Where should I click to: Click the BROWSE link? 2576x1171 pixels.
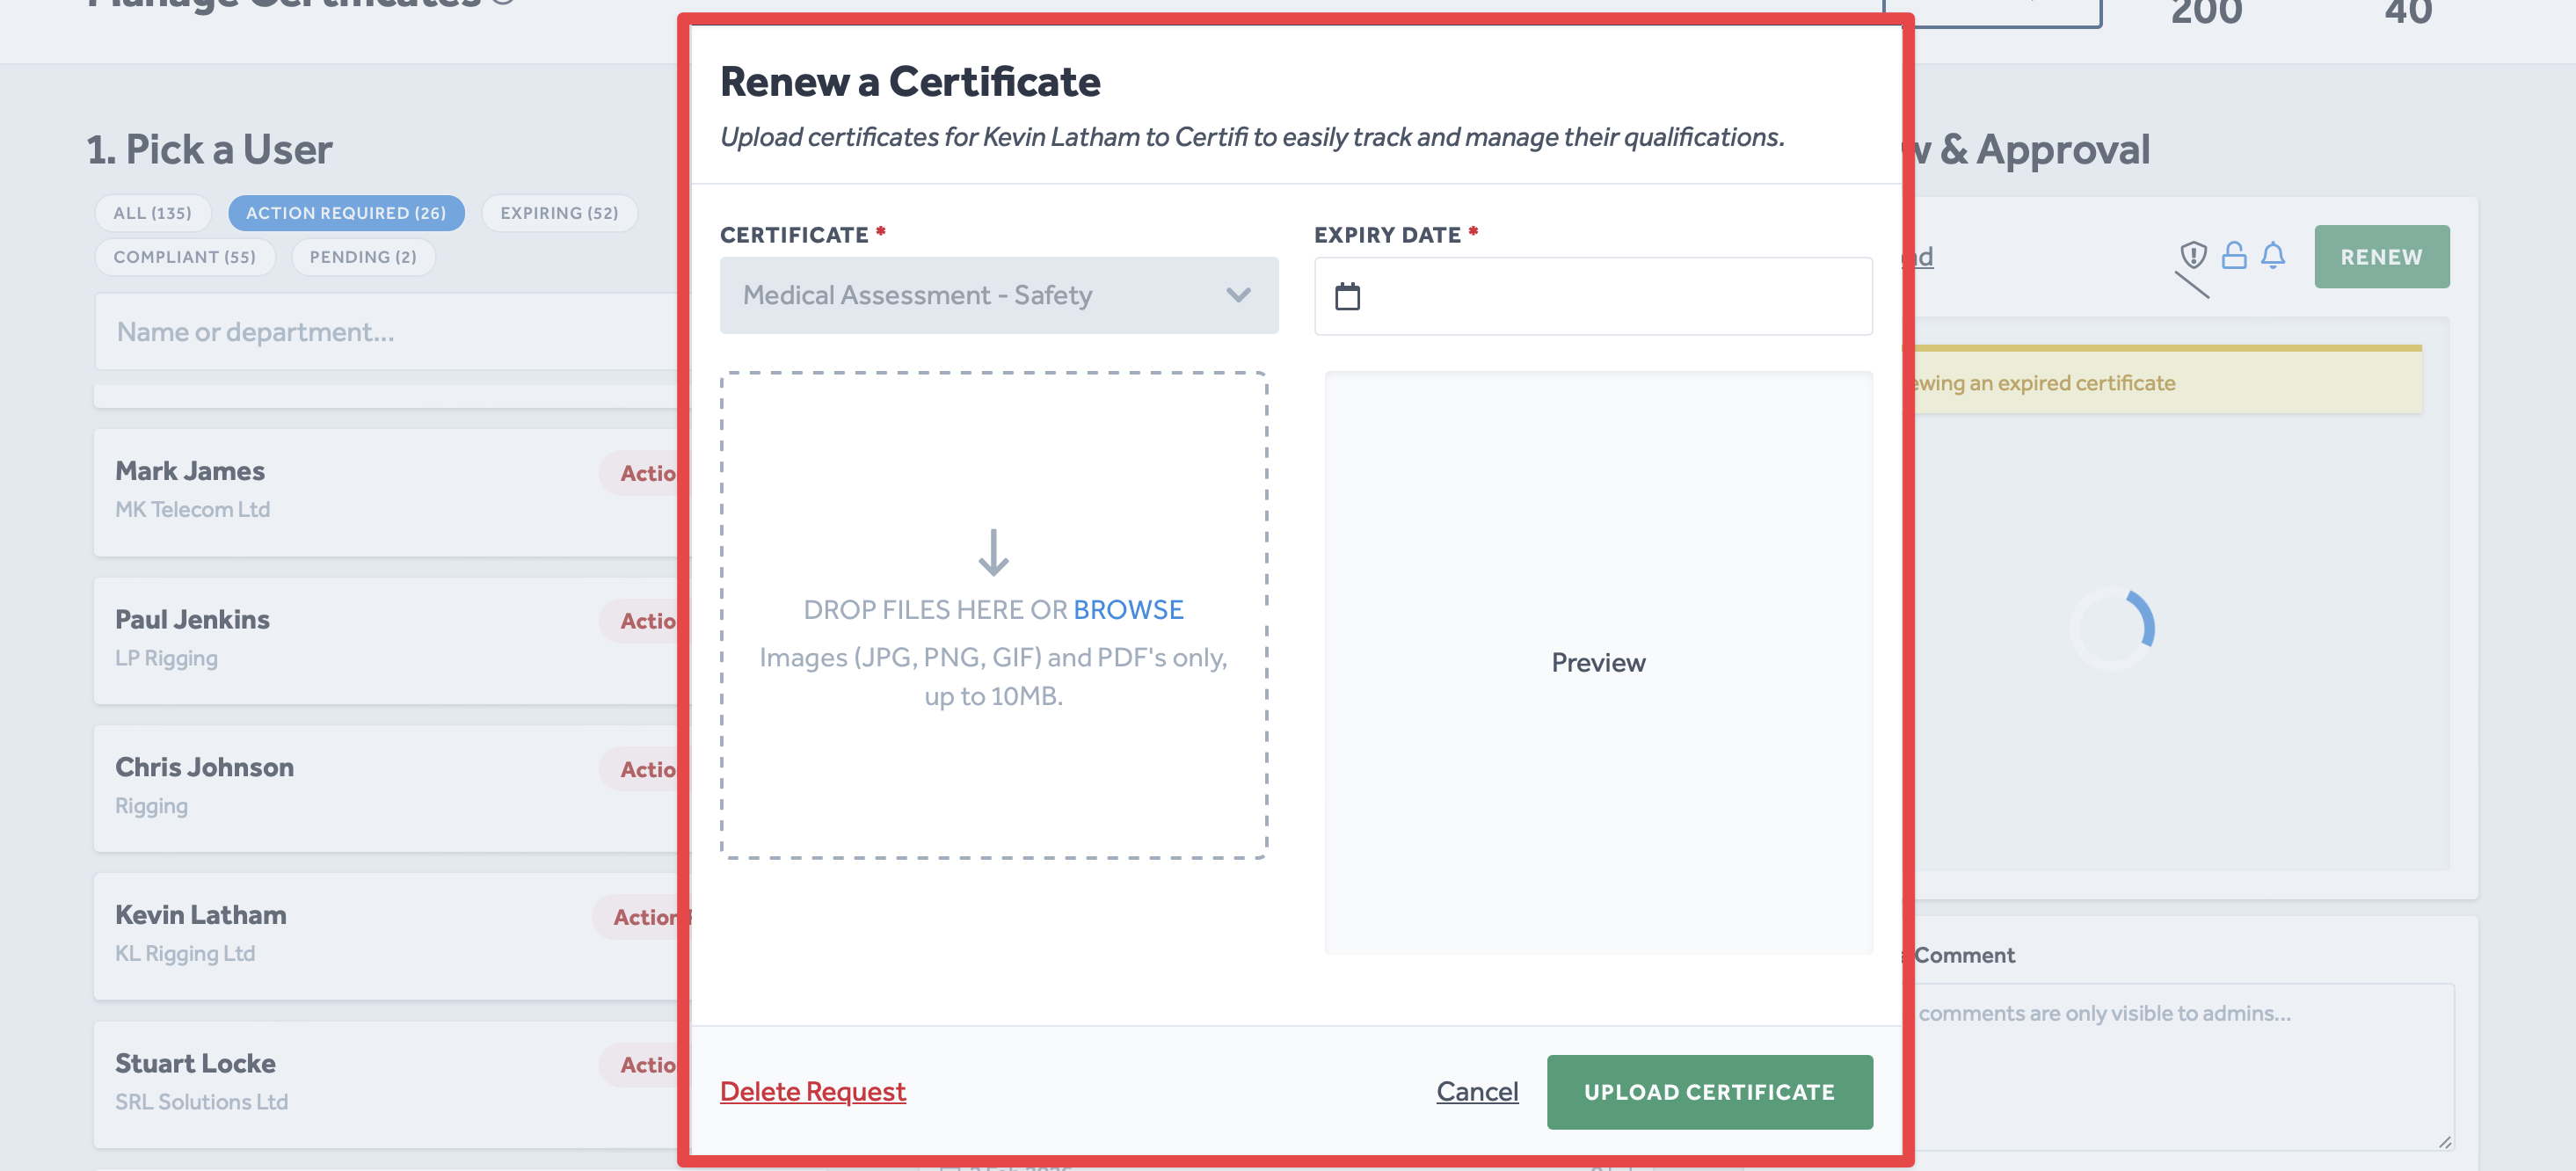[x=1128, y=609]
